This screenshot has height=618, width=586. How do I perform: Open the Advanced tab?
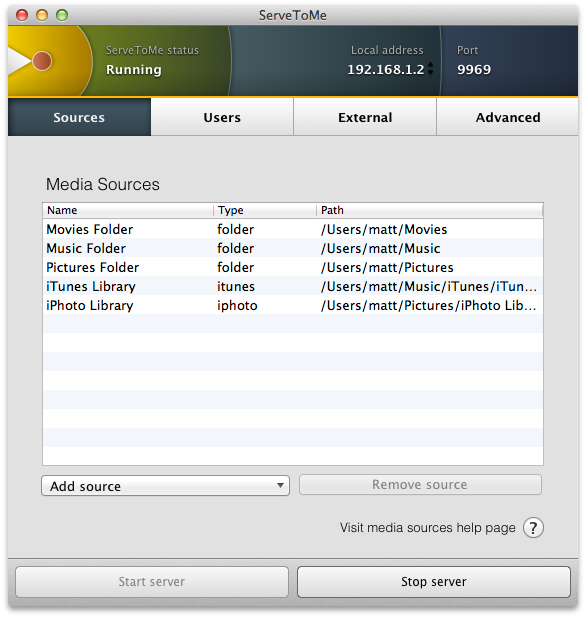point(508,117)
